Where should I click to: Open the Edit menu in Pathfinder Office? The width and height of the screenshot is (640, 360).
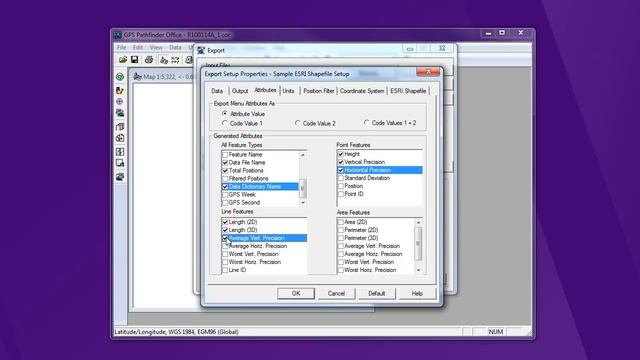138,47
